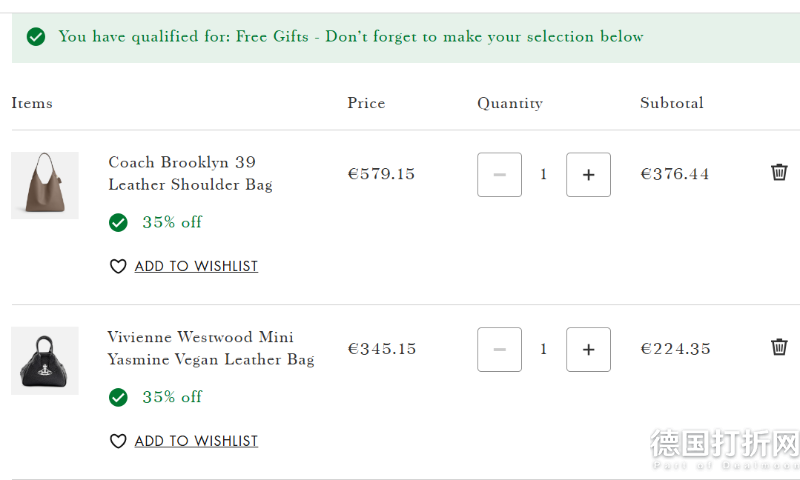Image resolution: width=800 pixels, height=480 pixels.
Task: Click heart icon under Coach Brooklyn bag
Action: click(118, 266)
